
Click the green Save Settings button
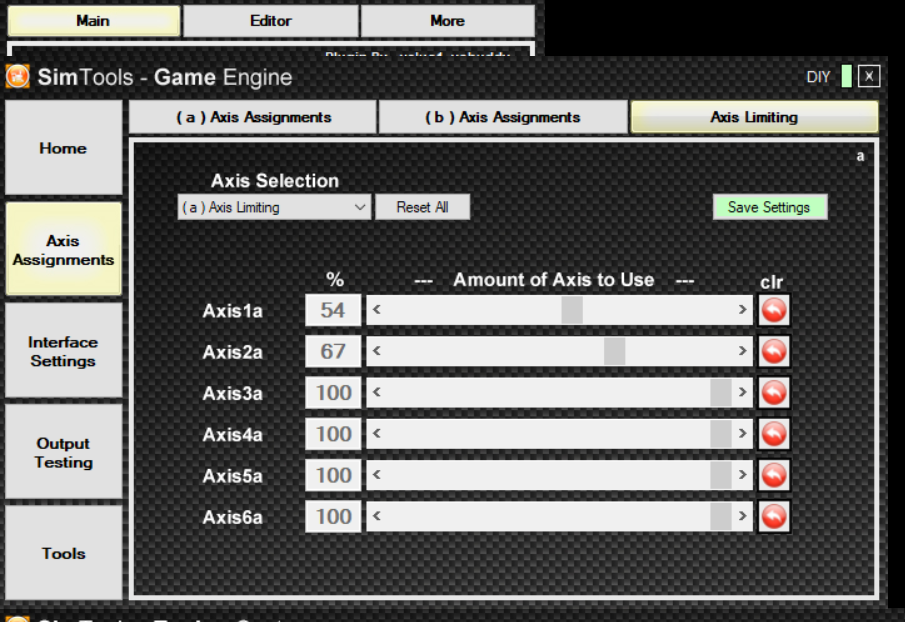(x=769, y=207)
